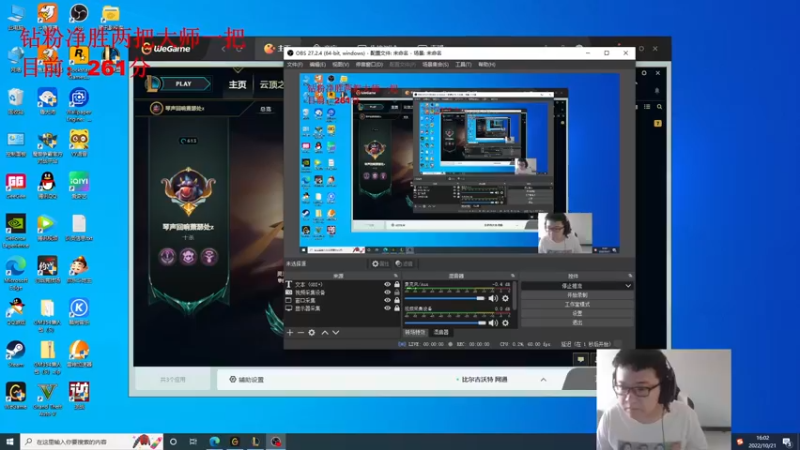Open second mixer channel gear settings
800x450 pixels.
505,322
